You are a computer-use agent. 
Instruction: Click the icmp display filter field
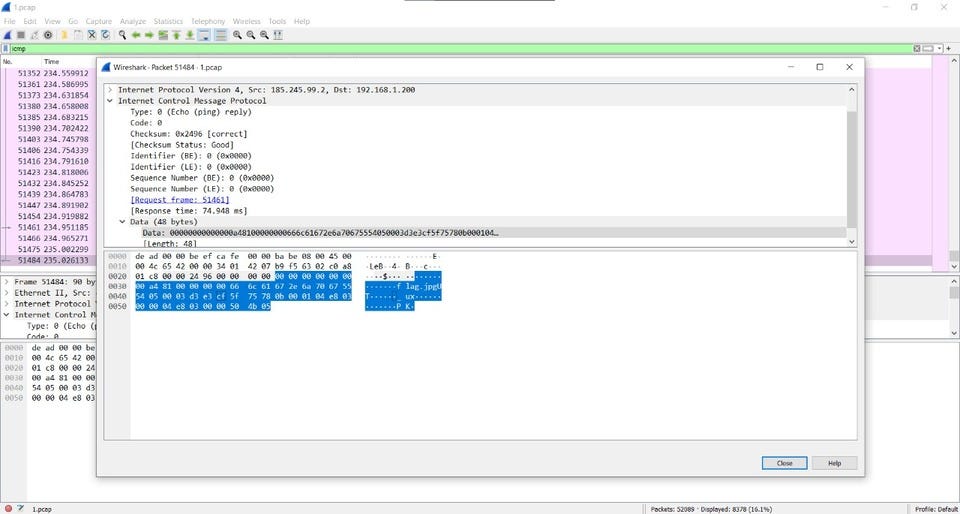[460, 48]
